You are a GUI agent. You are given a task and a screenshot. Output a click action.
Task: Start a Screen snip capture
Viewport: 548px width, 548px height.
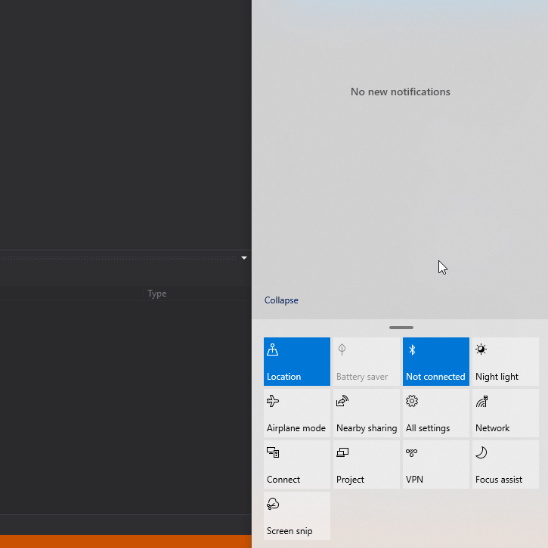tap(297, 515)
